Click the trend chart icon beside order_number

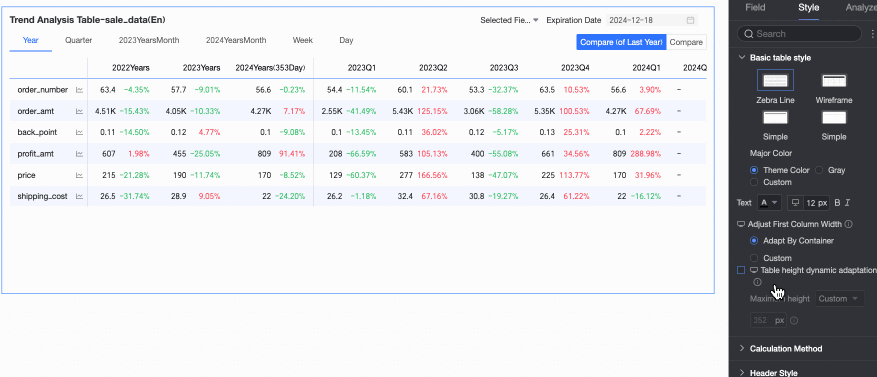coord(79,90)
